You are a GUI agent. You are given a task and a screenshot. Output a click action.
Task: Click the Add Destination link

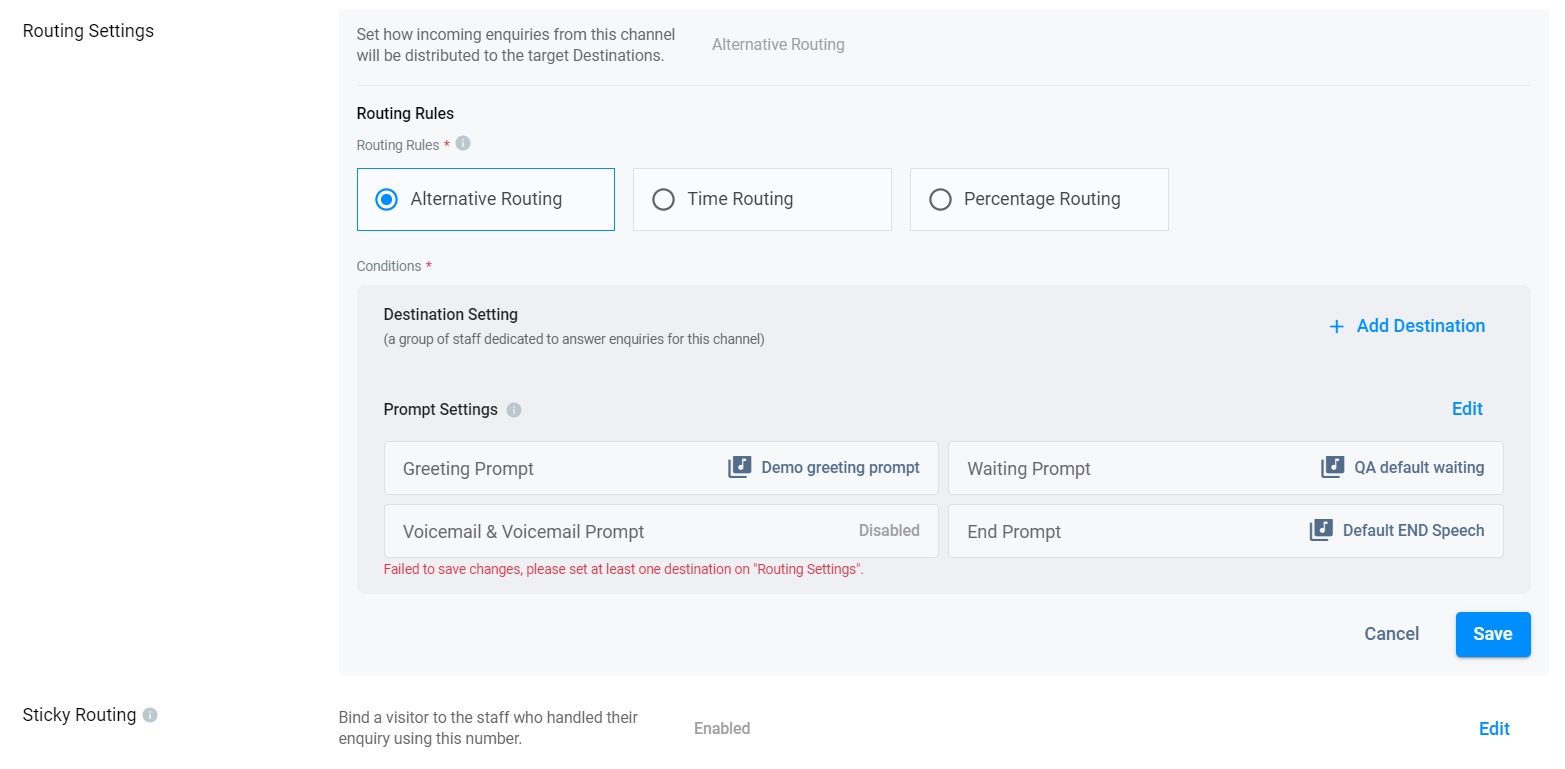(1420, 326)
